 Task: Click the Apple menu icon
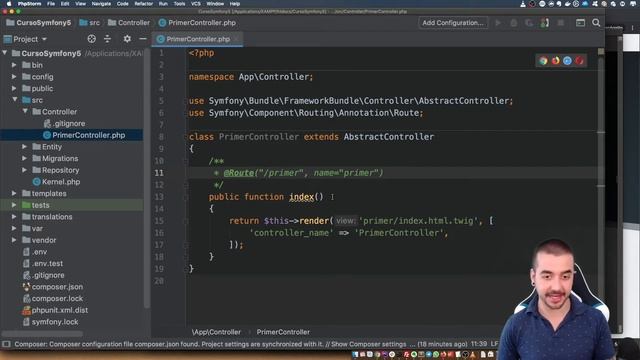click(9, 4)
